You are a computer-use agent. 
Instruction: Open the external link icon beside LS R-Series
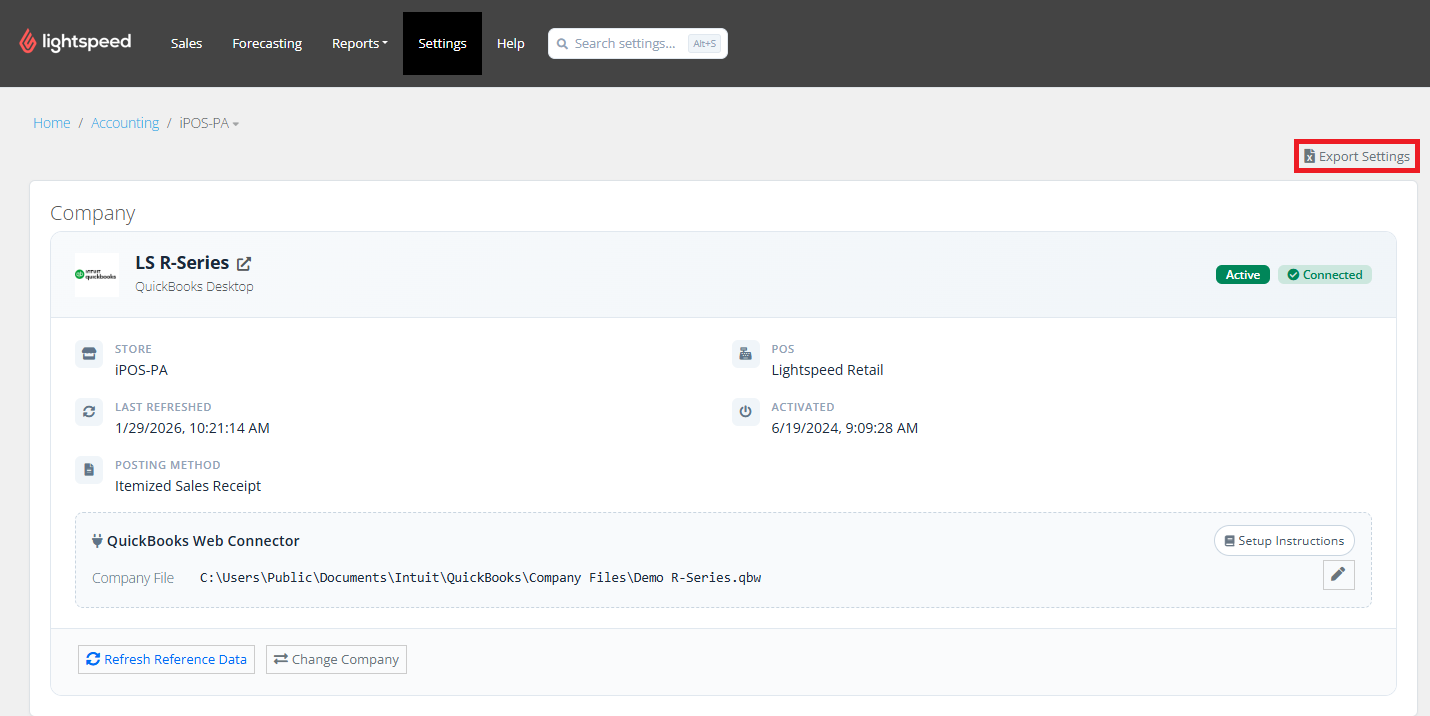[244, 264]
